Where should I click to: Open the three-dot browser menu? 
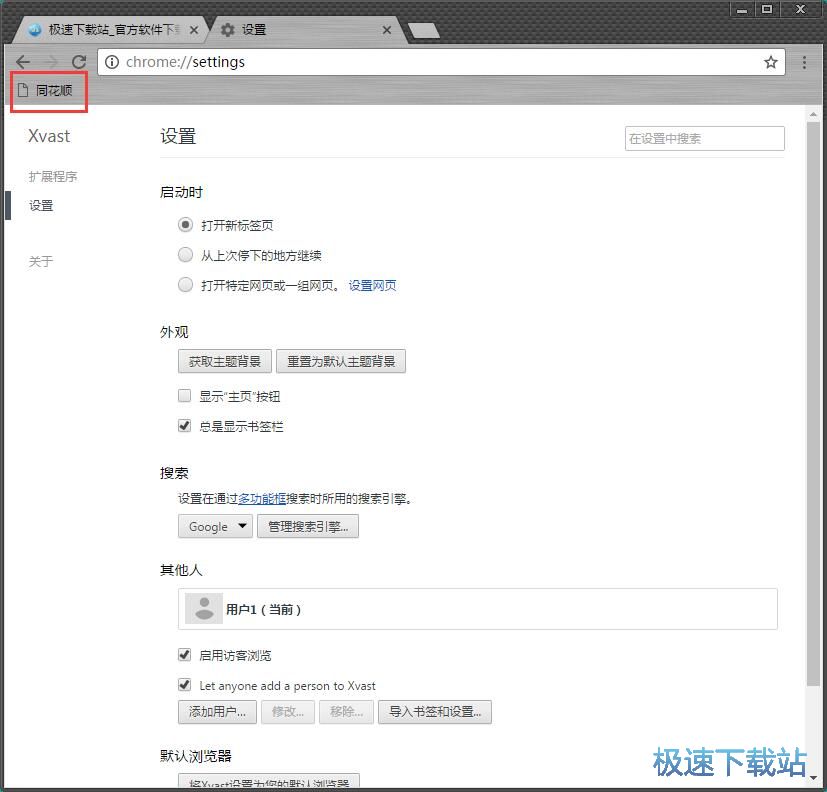click(x=804, y=62)
